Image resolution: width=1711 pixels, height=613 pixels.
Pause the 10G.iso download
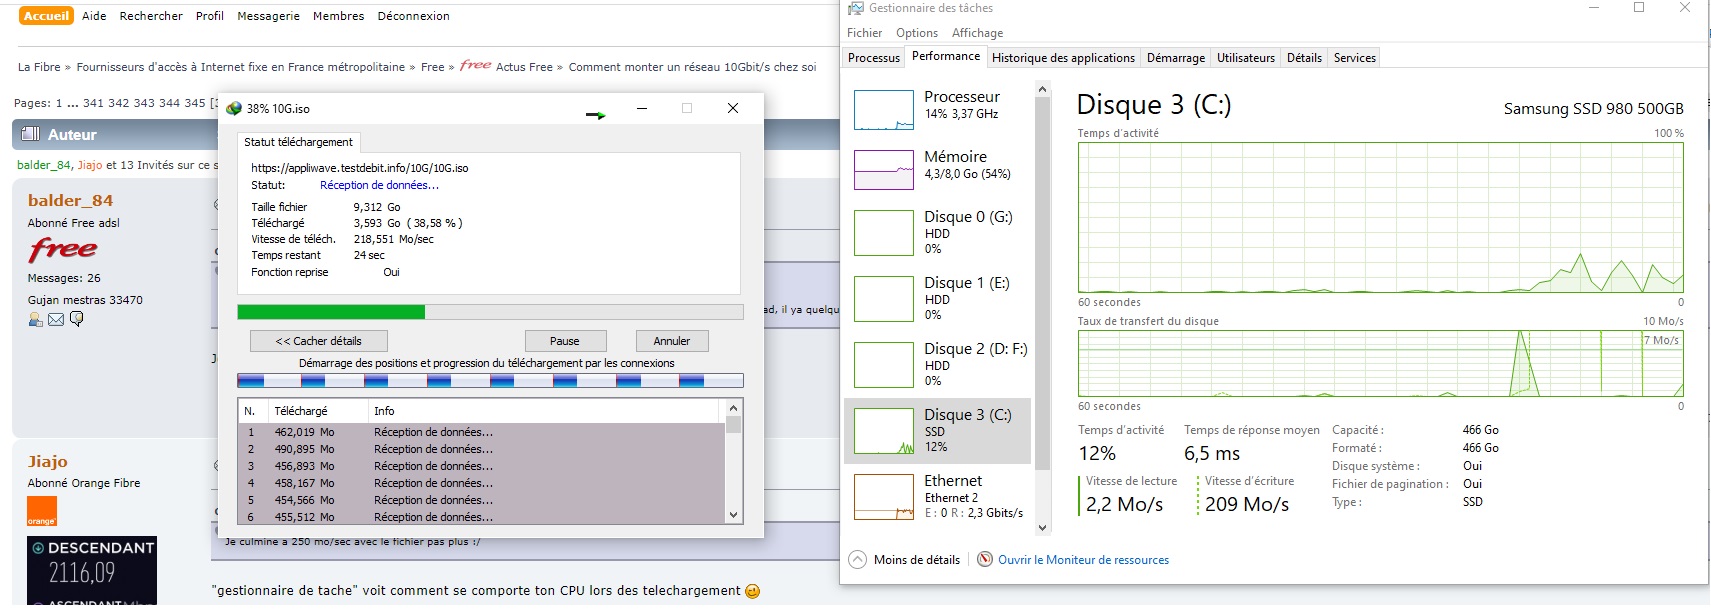click(564, 341)
